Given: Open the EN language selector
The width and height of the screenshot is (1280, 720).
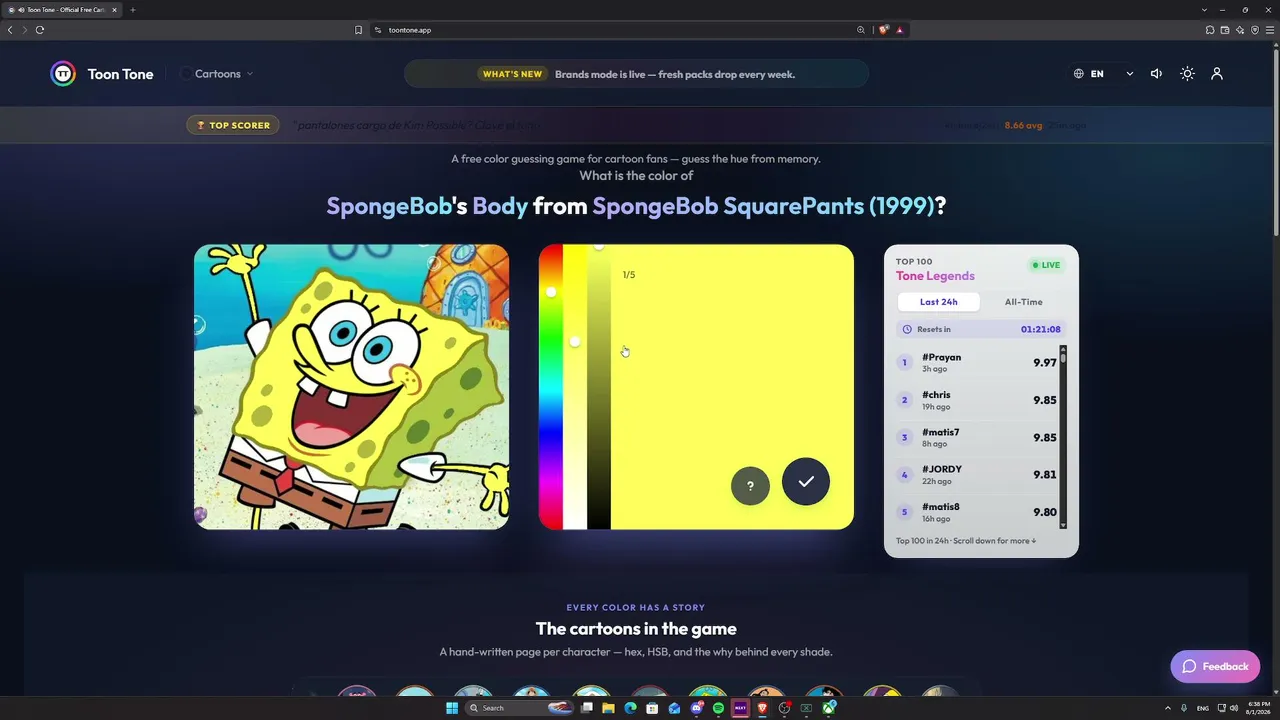Looking at the screenshot, I should pos(1103,74).
